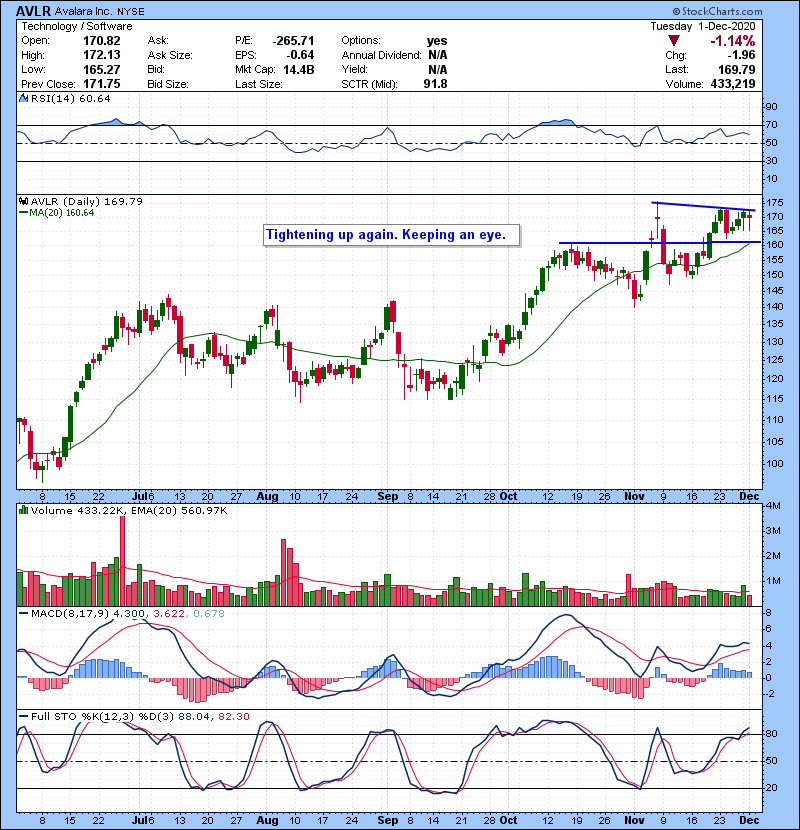Screen dimensions: 800x830
Task: Click the SCTR (Mid) value 91.8
Action: pyautogui.click(x=435, y=84)
